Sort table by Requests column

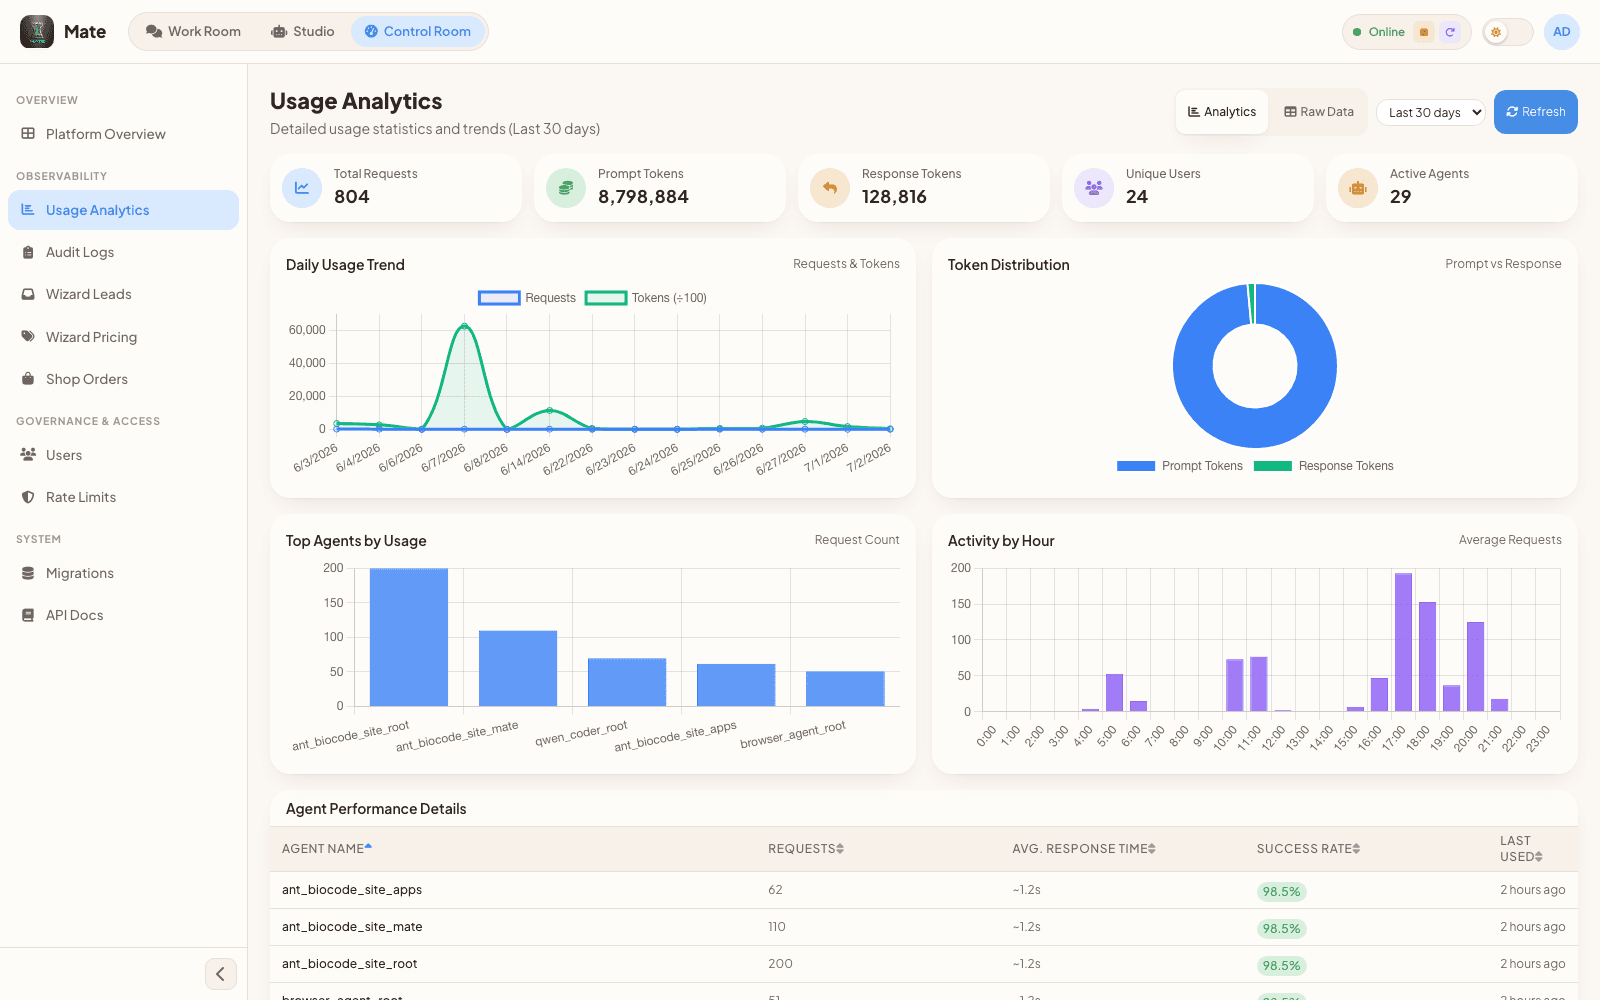coord(806,849)
